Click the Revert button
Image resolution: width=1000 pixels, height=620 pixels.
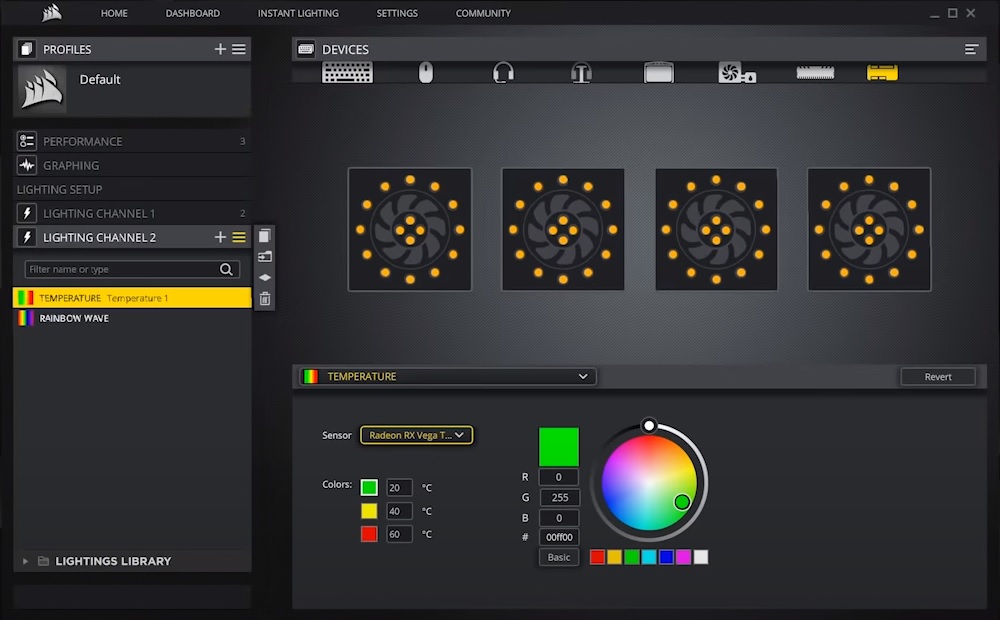coord(937,376)
